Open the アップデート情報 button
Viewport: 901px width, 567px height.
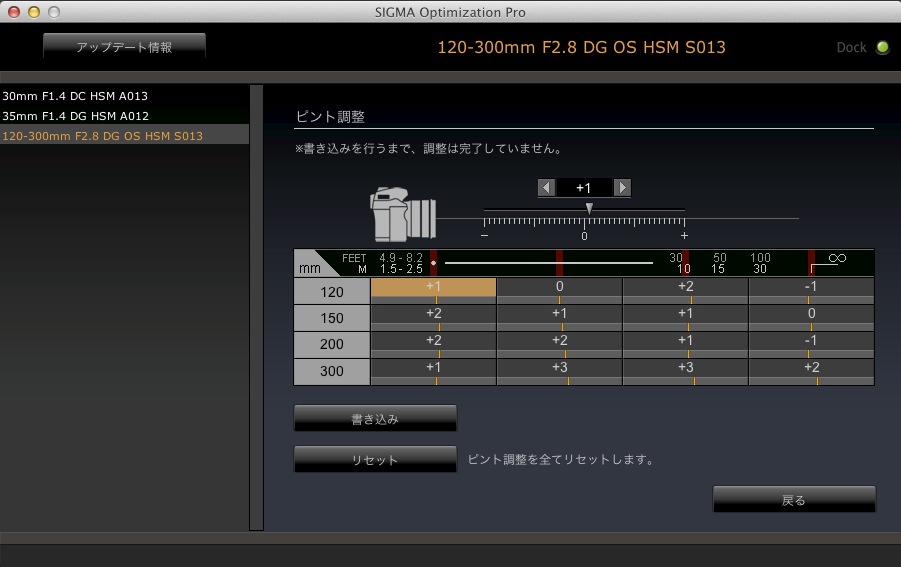click(x=124, y=47)
